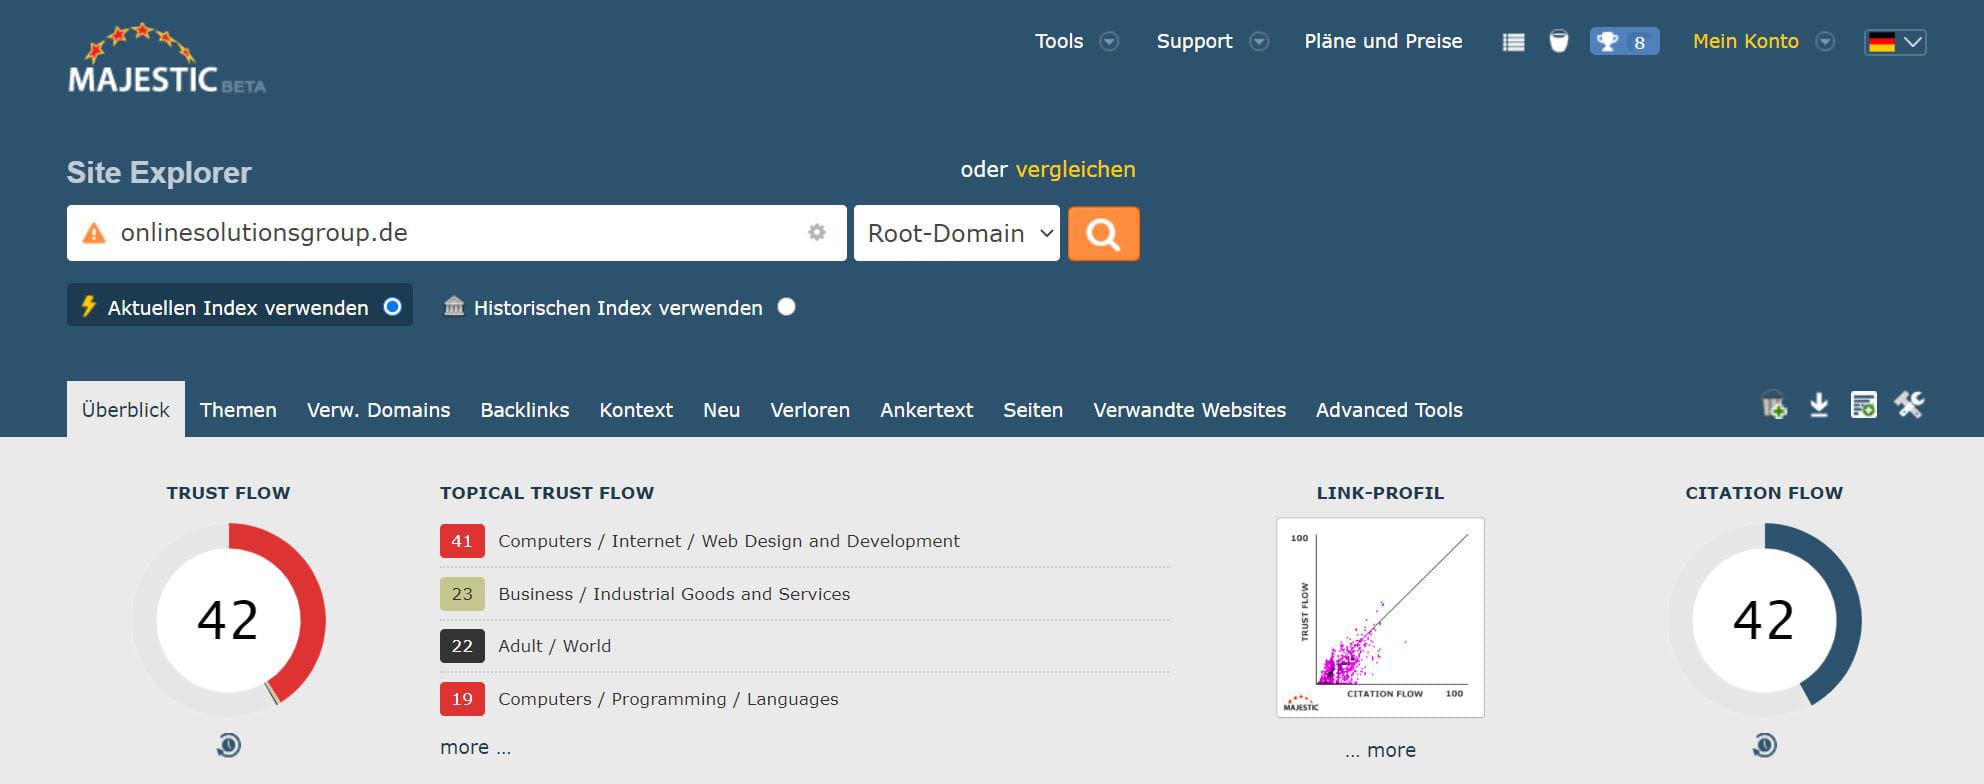Open the list icon in header
The image size is (1984, 784).
pyautogui.click(x=1513, y=42)
